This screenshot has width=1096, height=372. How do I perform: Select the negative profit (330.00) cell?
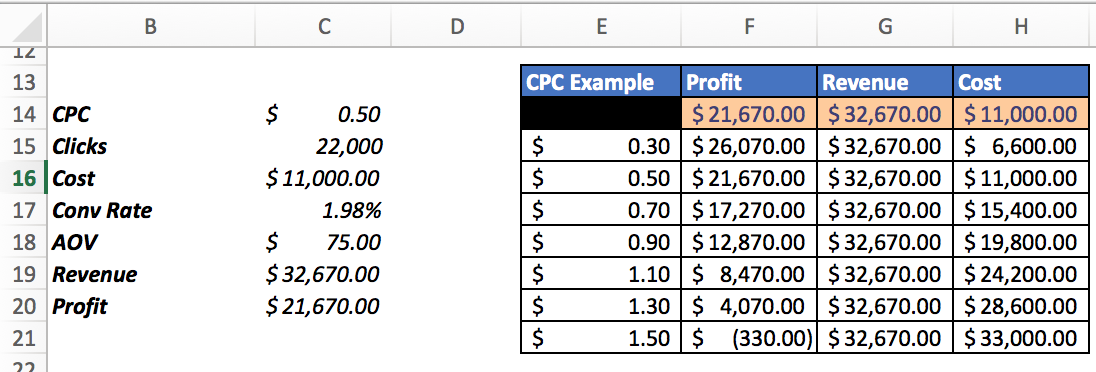pyautogui.click(x=749, y=339)
